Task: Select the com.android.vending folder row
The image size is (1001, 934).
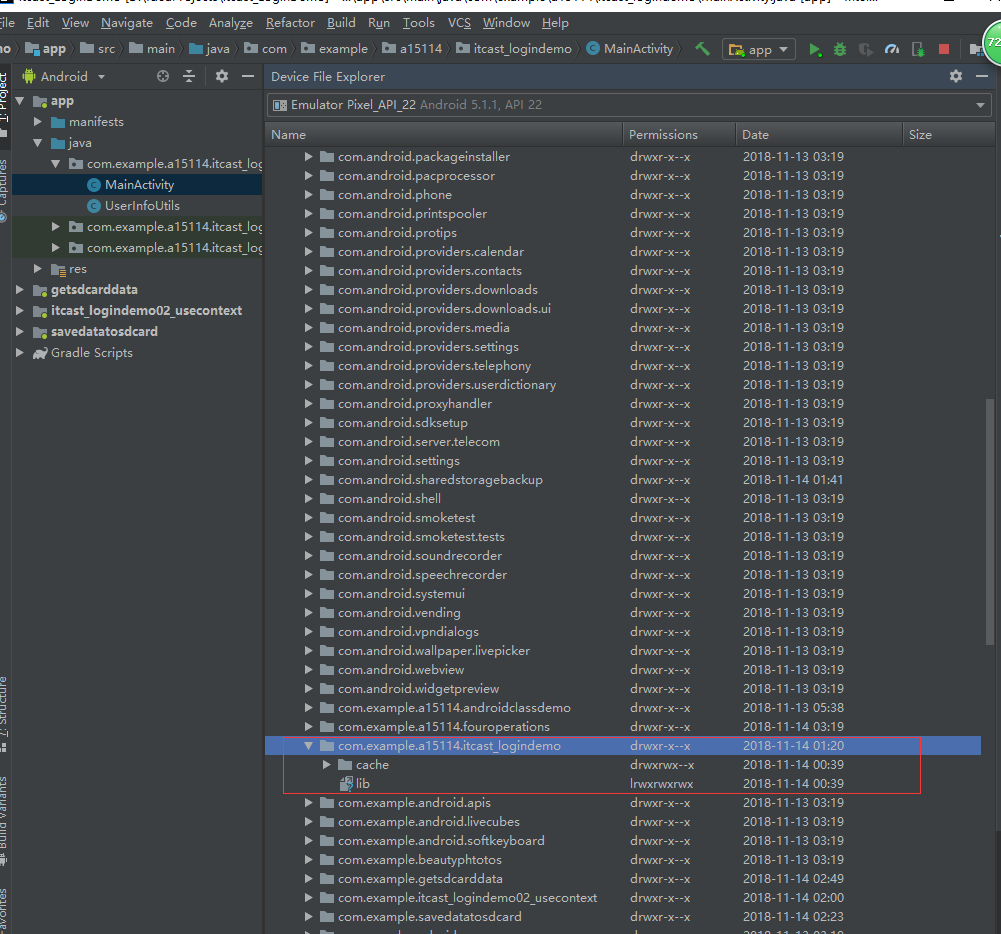Action: tap(622, 612)
